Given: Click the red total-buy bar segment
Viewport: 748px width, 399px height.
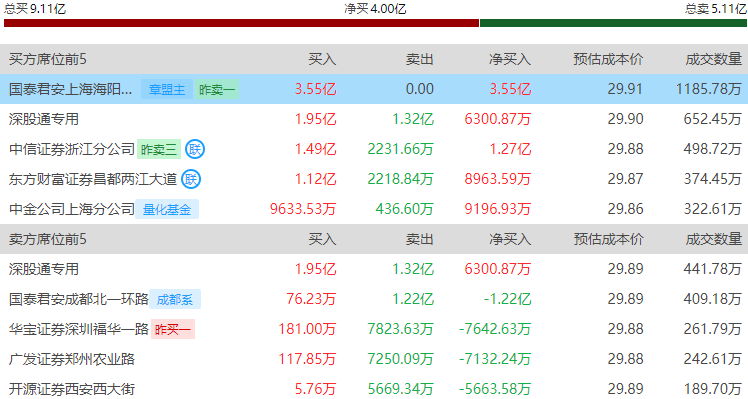Looking at the screenshot, I should pos(241,23).
